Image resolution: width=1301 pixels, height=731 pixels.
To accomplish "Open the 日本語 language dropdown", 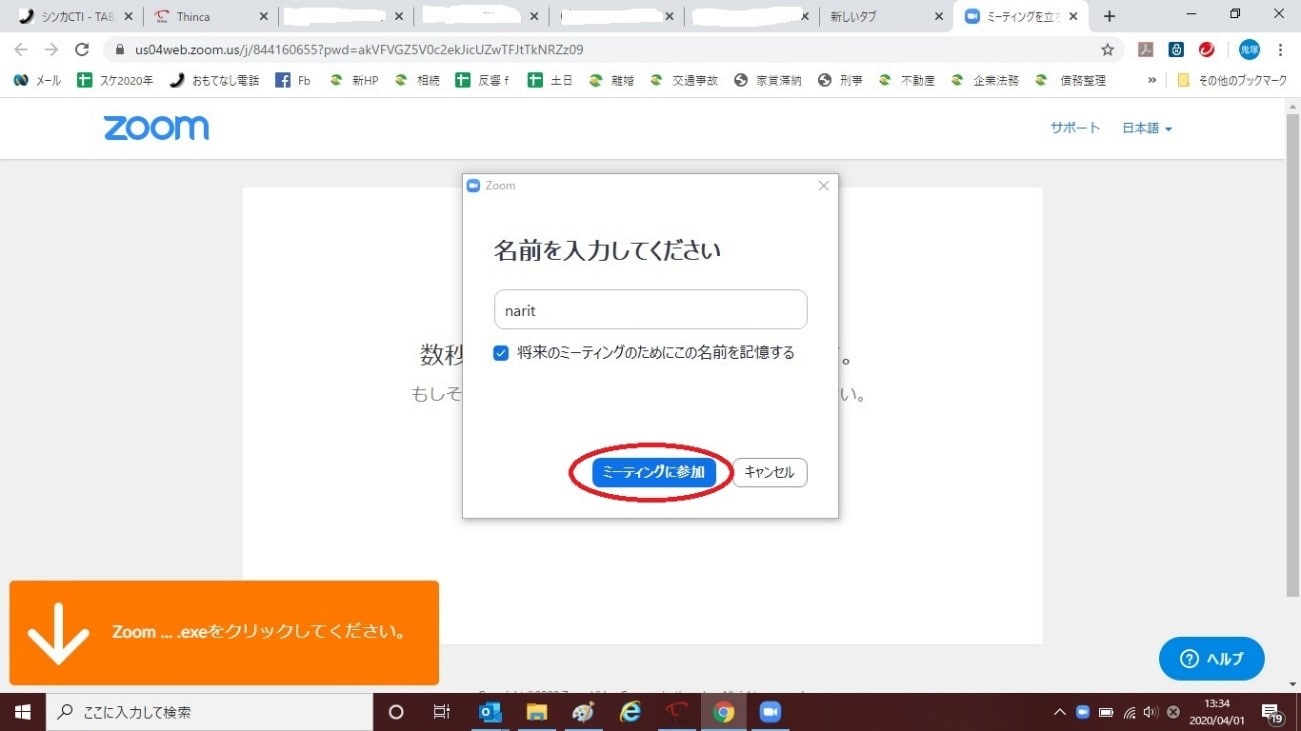I will pos(1146,128).
